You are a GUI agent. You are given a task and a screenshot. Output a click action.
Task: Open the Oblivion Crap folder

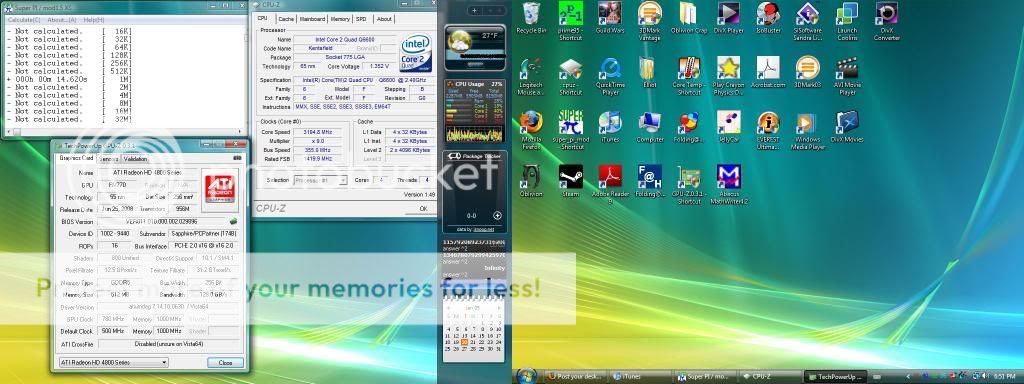click(689, 18)
